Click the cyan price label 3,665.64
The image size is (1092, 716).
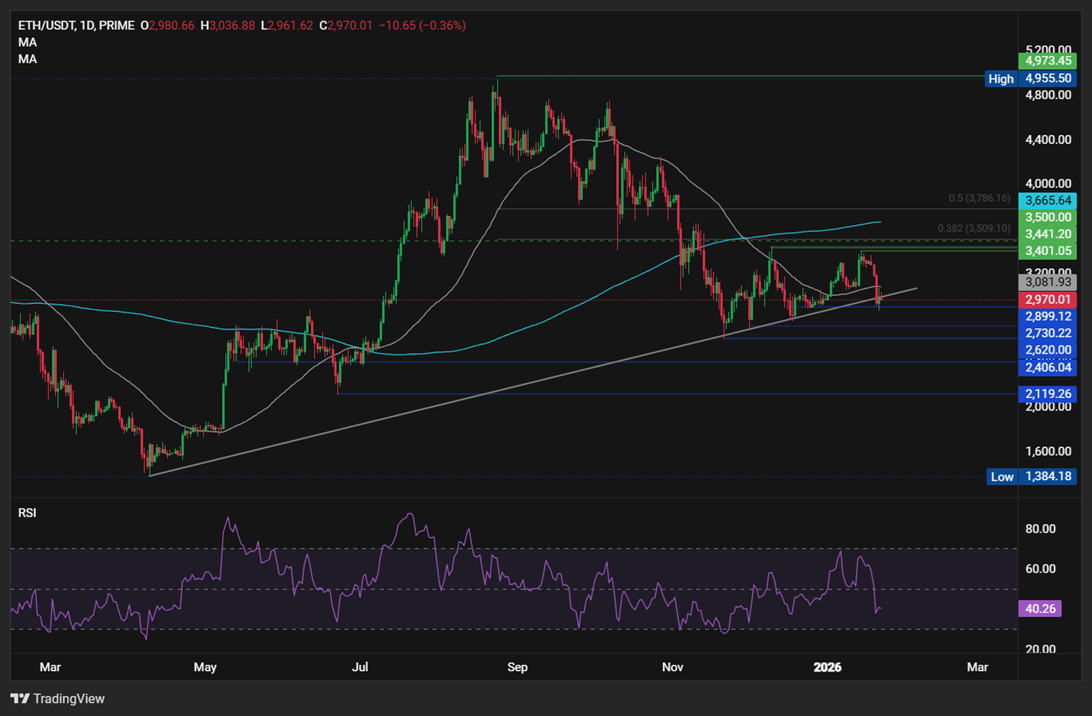(x=1046, y=201)
